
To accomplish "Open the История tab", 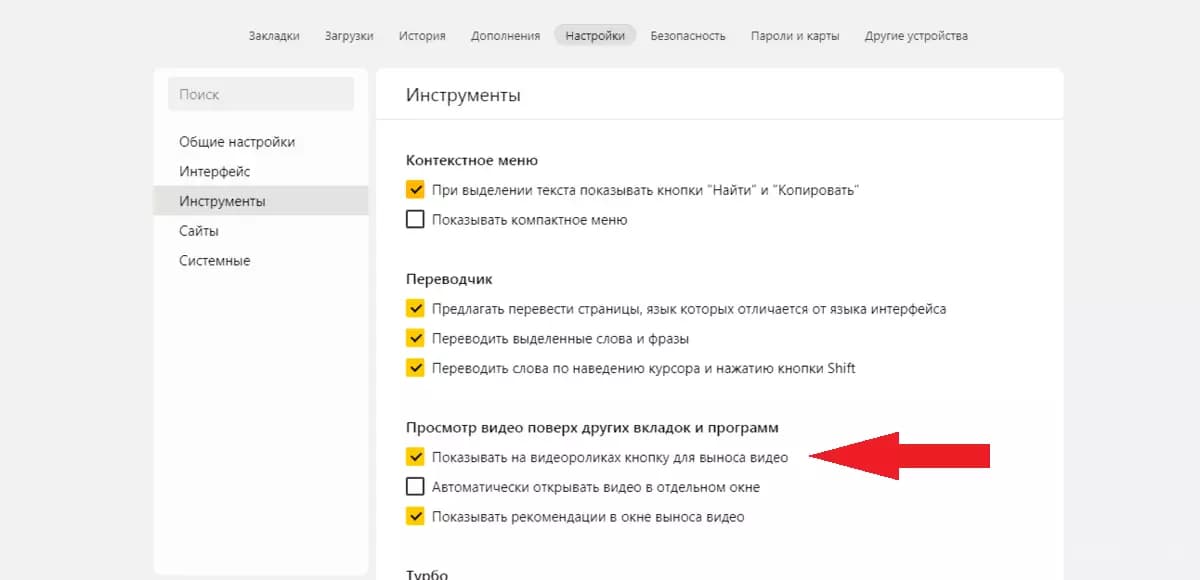I will (422, 36).
